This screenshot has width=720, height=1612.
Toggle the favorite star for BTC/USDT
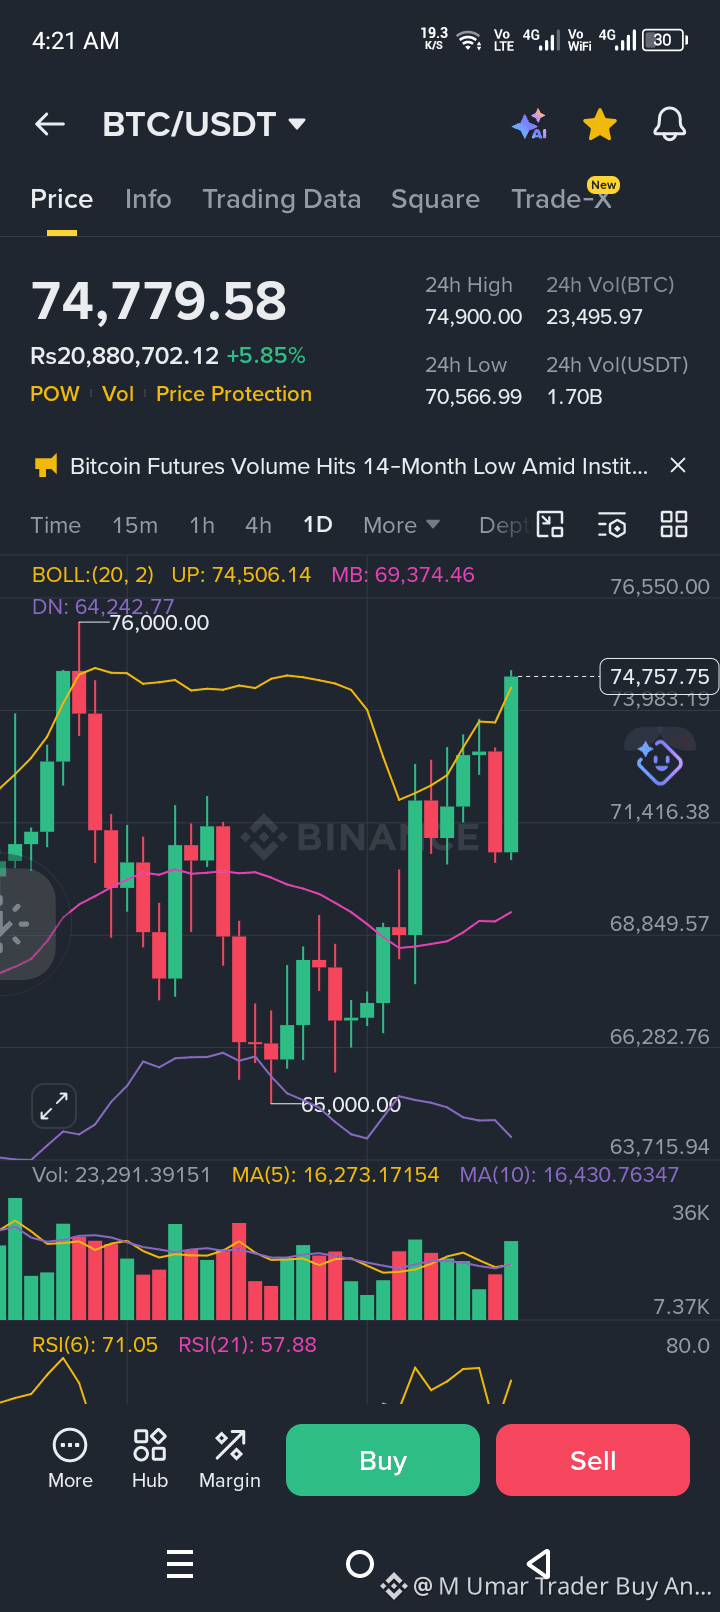click(600, 125)
